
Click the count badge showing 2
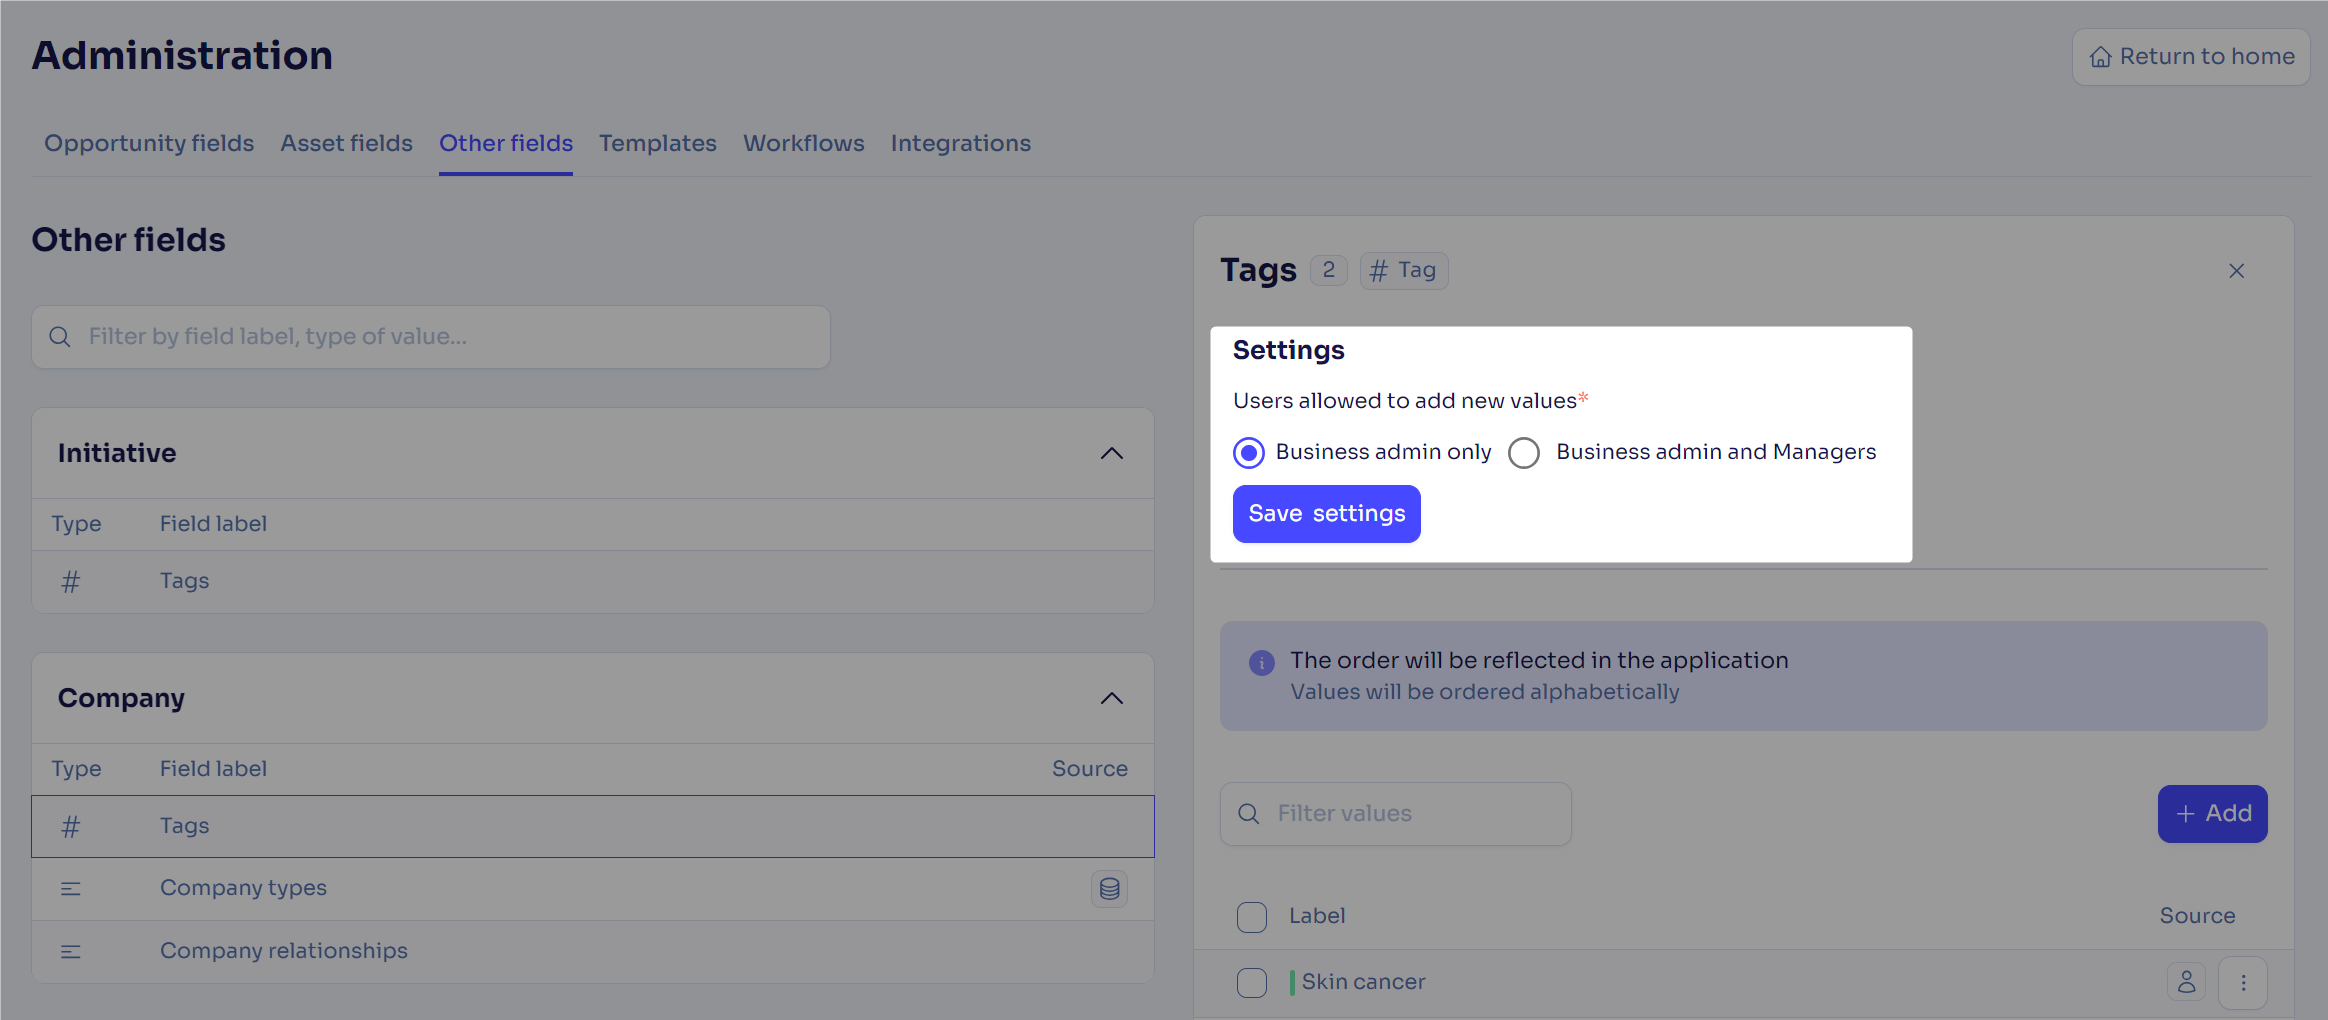tap(1329, 270)
